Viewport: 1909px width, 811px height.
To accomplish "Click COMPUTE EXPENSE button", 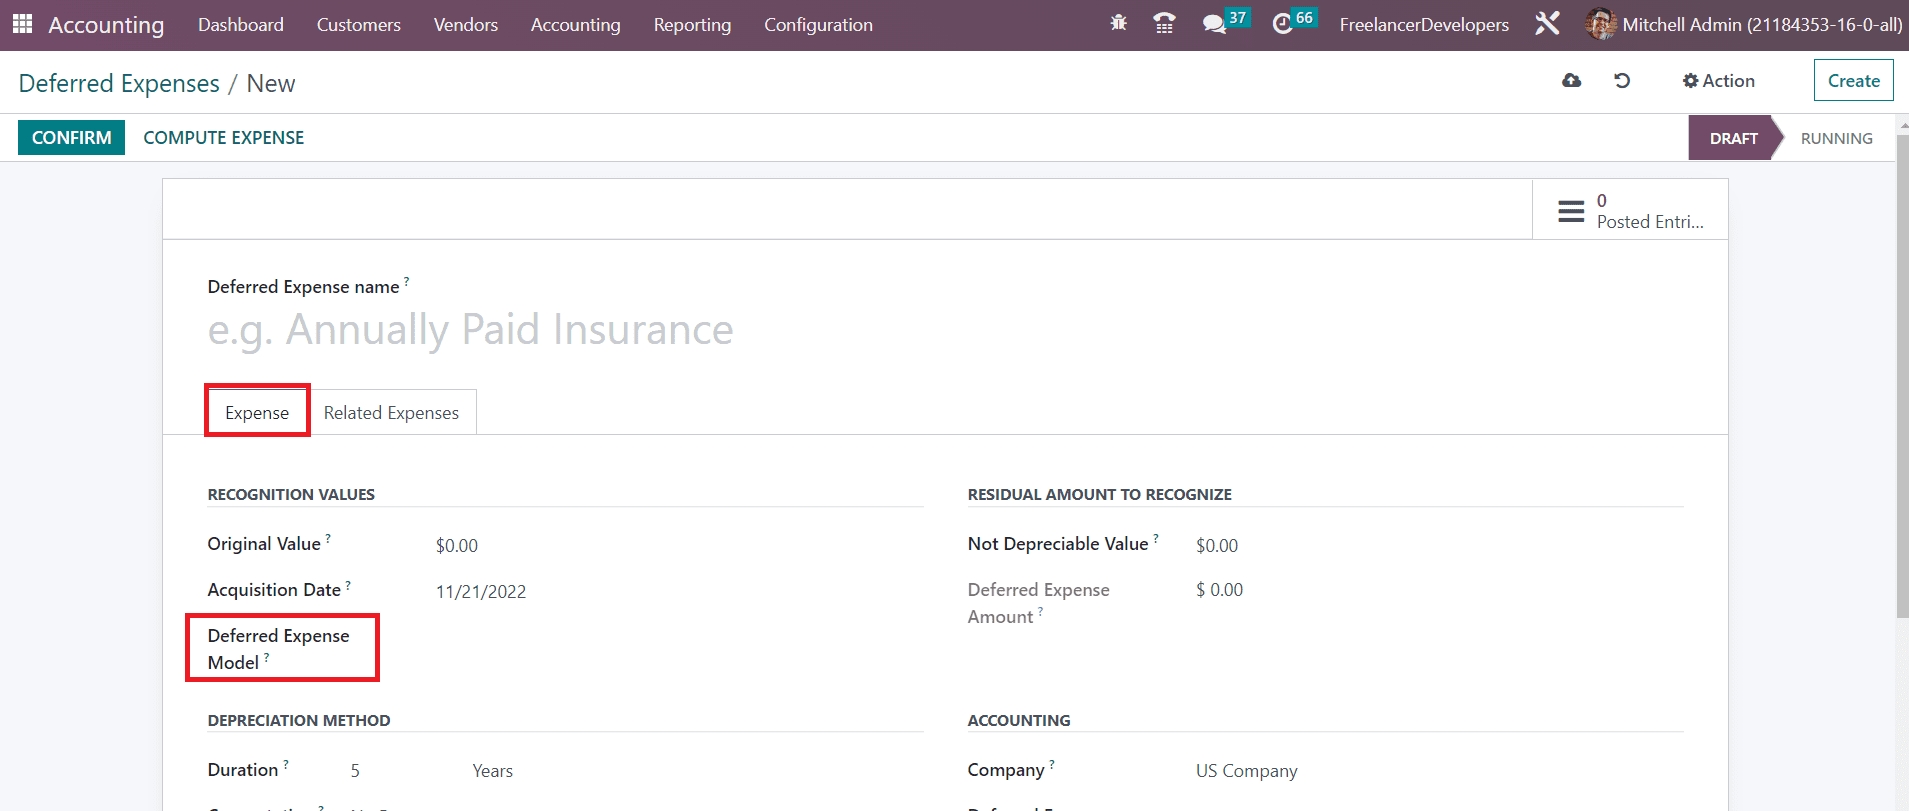I will [223, 138].
